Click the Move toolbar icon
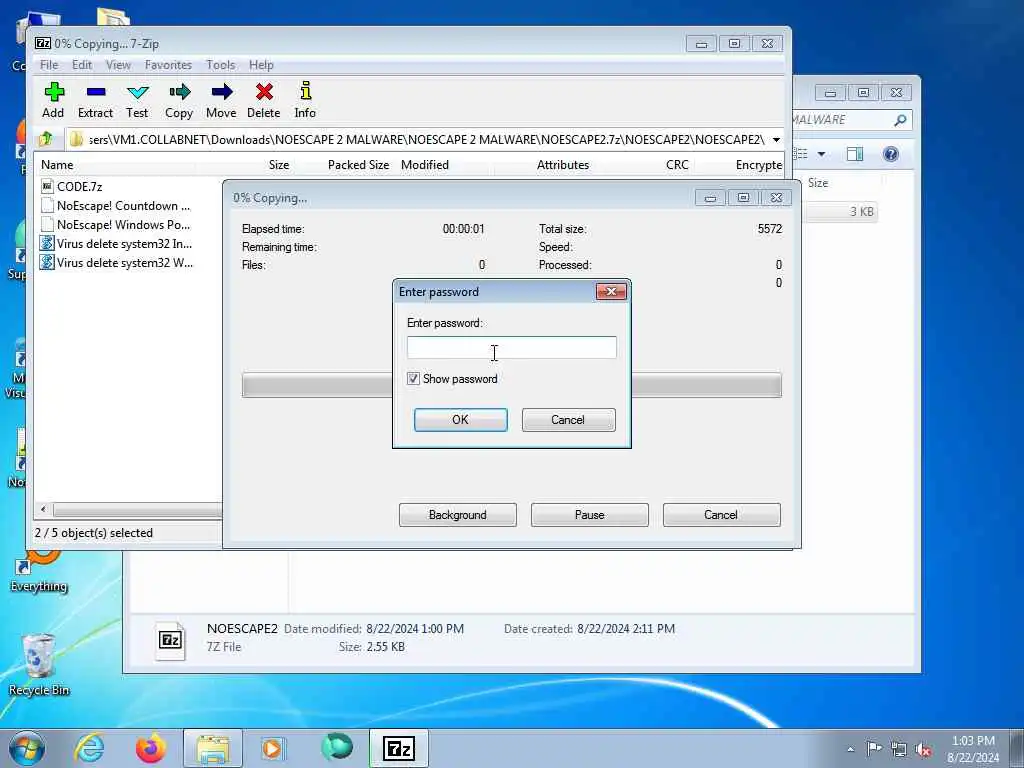The width and height of the screenshot is (1024, 768). coord(221,100)
